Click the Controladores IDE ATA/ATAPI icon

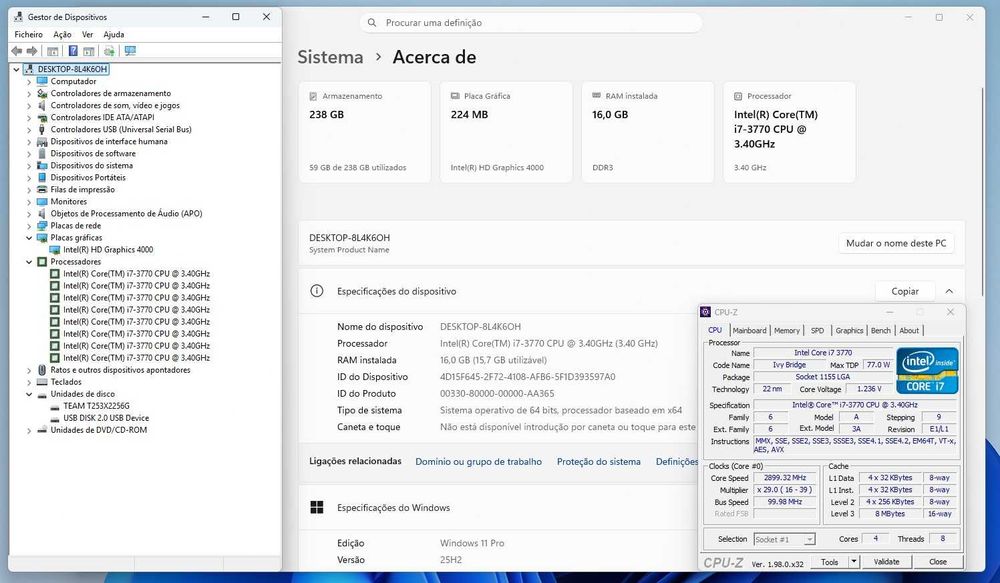pos(42,117)
